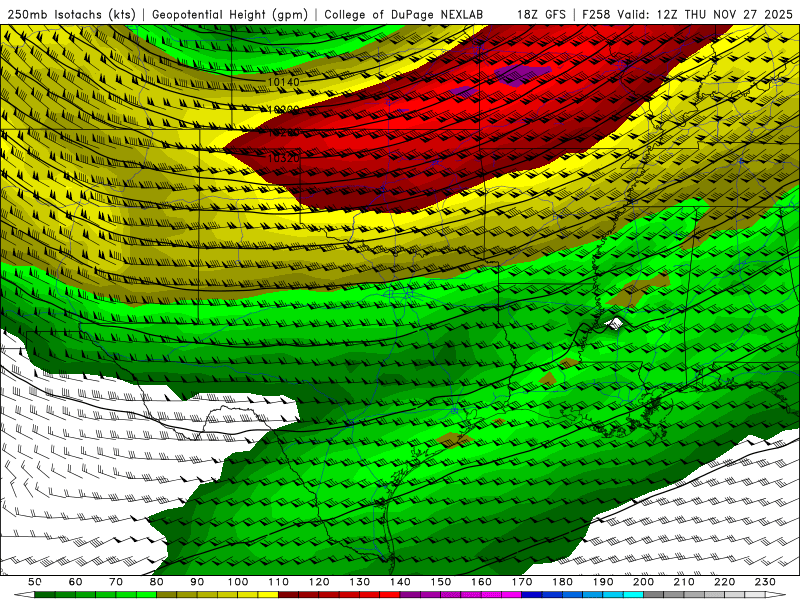Pick the darkest green swatch below 50
The image size is (800, 600).
click(44, 595)
